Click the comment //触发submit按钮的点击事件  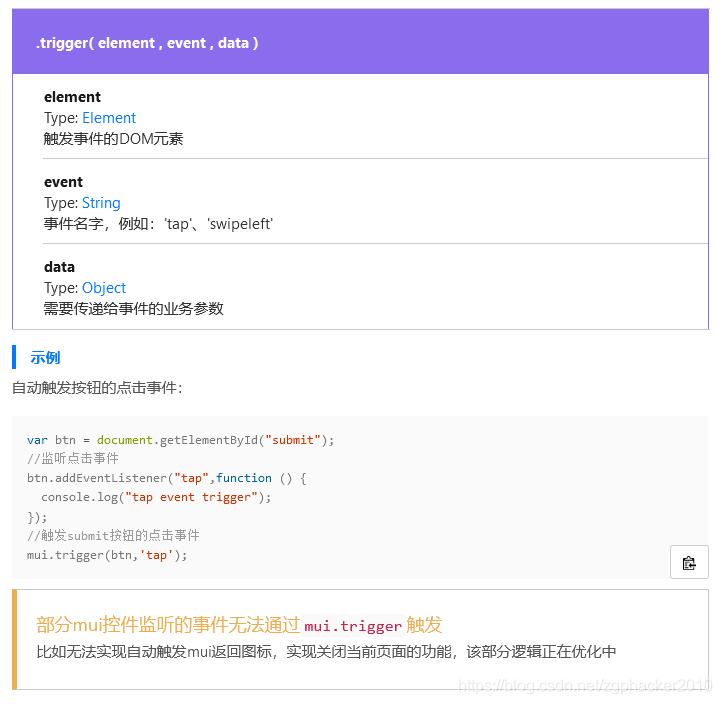[x=113, y=535]
